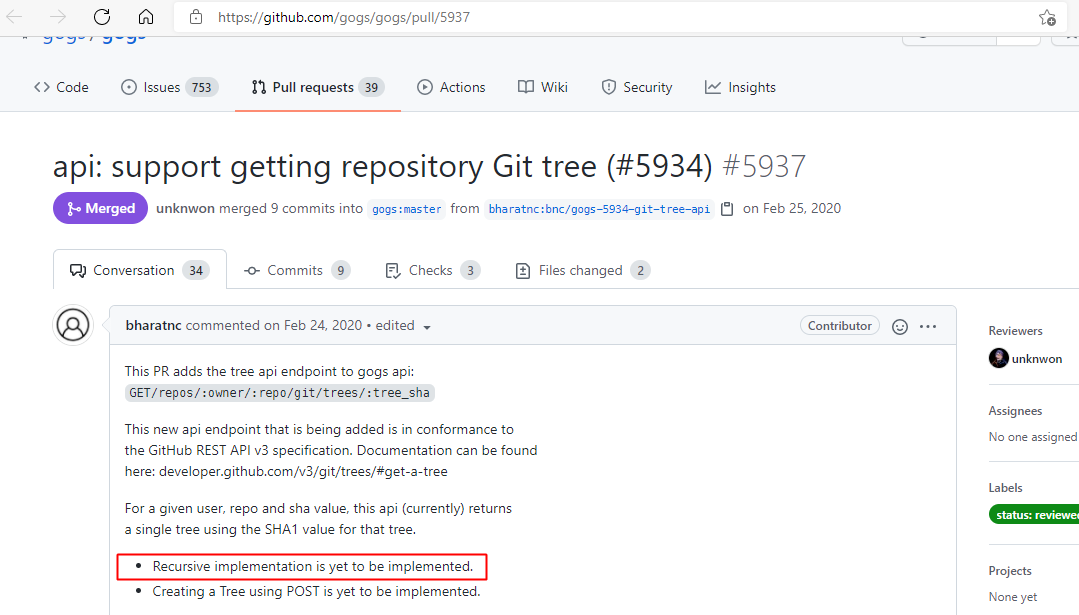Switch to the Commits tab
The height and width of the screenshot is (615, 1079).
294,270
